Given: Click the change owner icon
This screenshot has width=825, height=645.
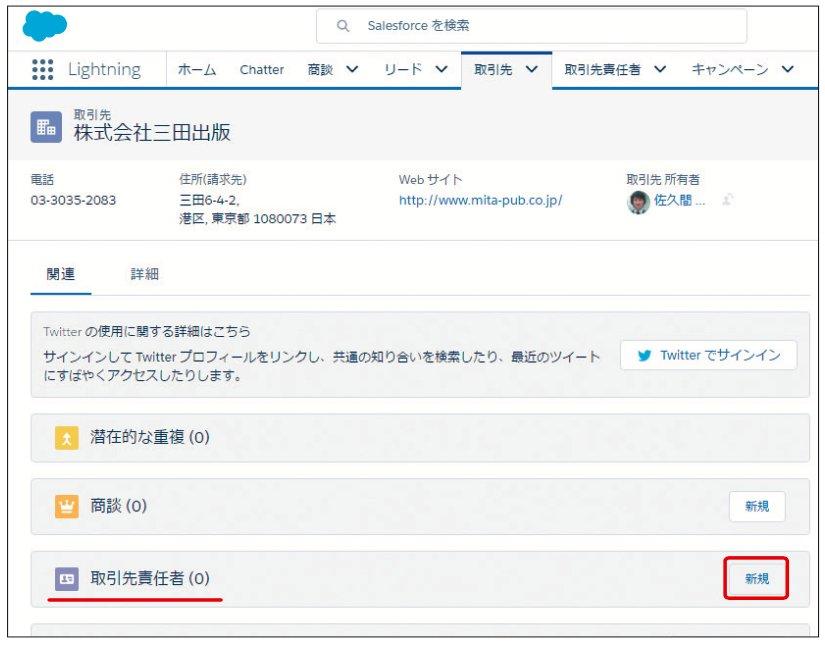Looking at the screenshot, I should point(728,199).
